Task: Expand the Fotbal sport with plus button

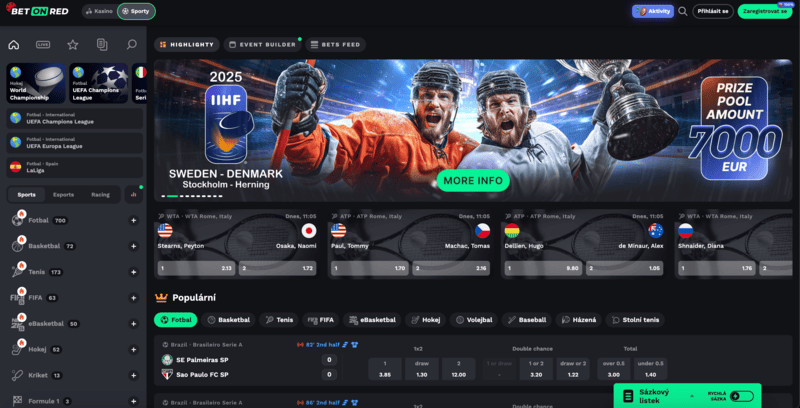Action: [x=134, y=220]
